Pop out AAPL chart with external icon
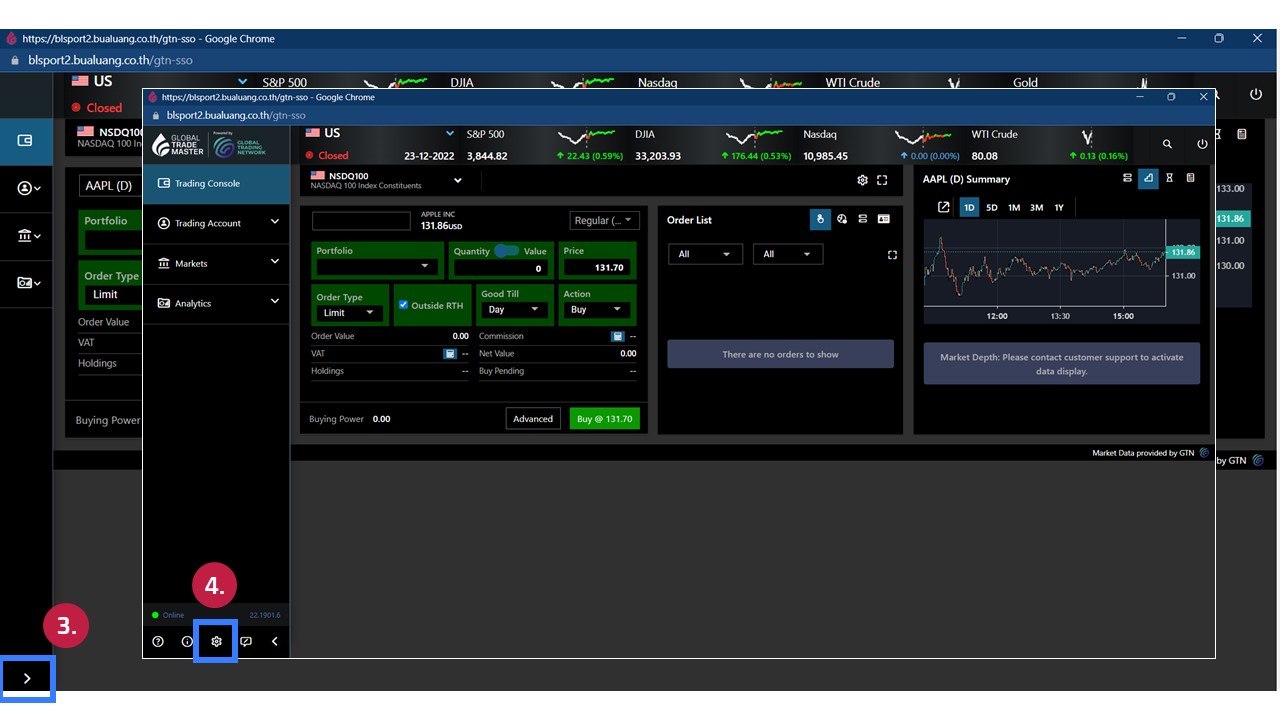 [x=943, y=207]
